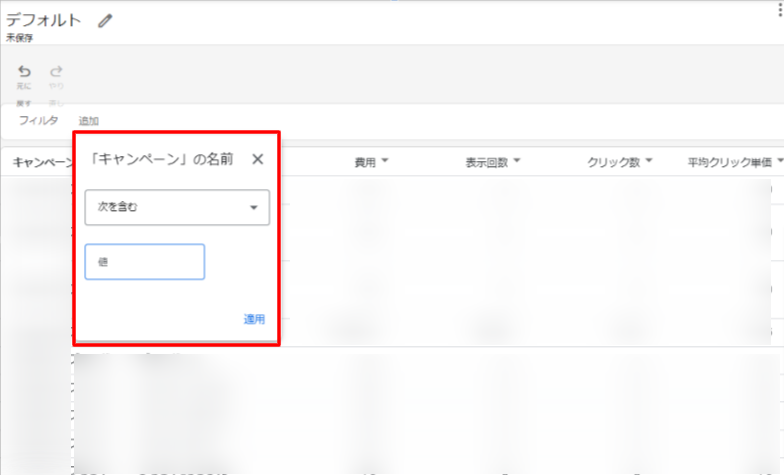Image resolution: width=784 pixels, height=475 pixels.
Task: Click the redo arrow icon
Action: pos(57,72)
